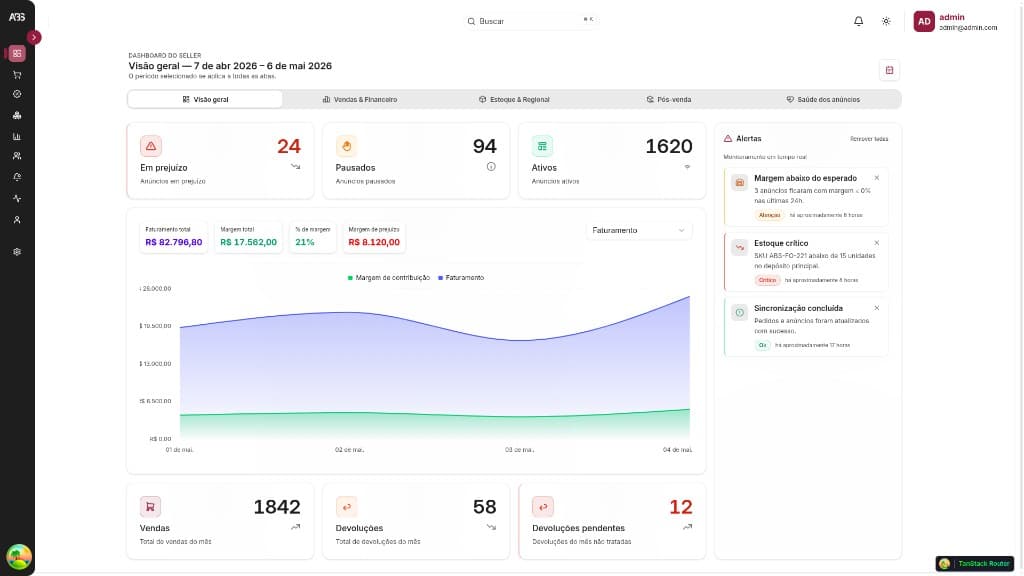Click the 21% margin value
This screenshot has width=1024, height=576.
pos(305,242)
